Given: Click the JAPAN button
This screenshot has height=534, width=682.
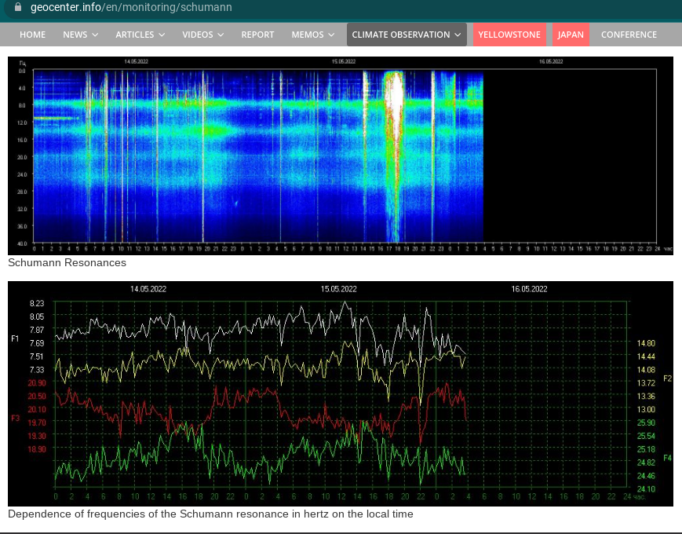Looking at the screenshot, I should (x=571, y=34).
